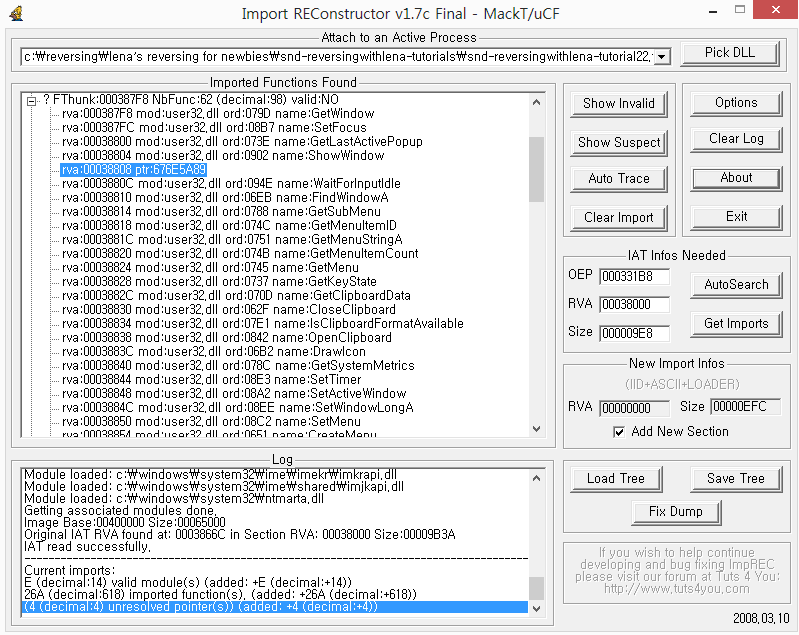This screenshot has width=799, height=635.
Task: Select the SetActiveWindow import row
Action: point(234,394)
